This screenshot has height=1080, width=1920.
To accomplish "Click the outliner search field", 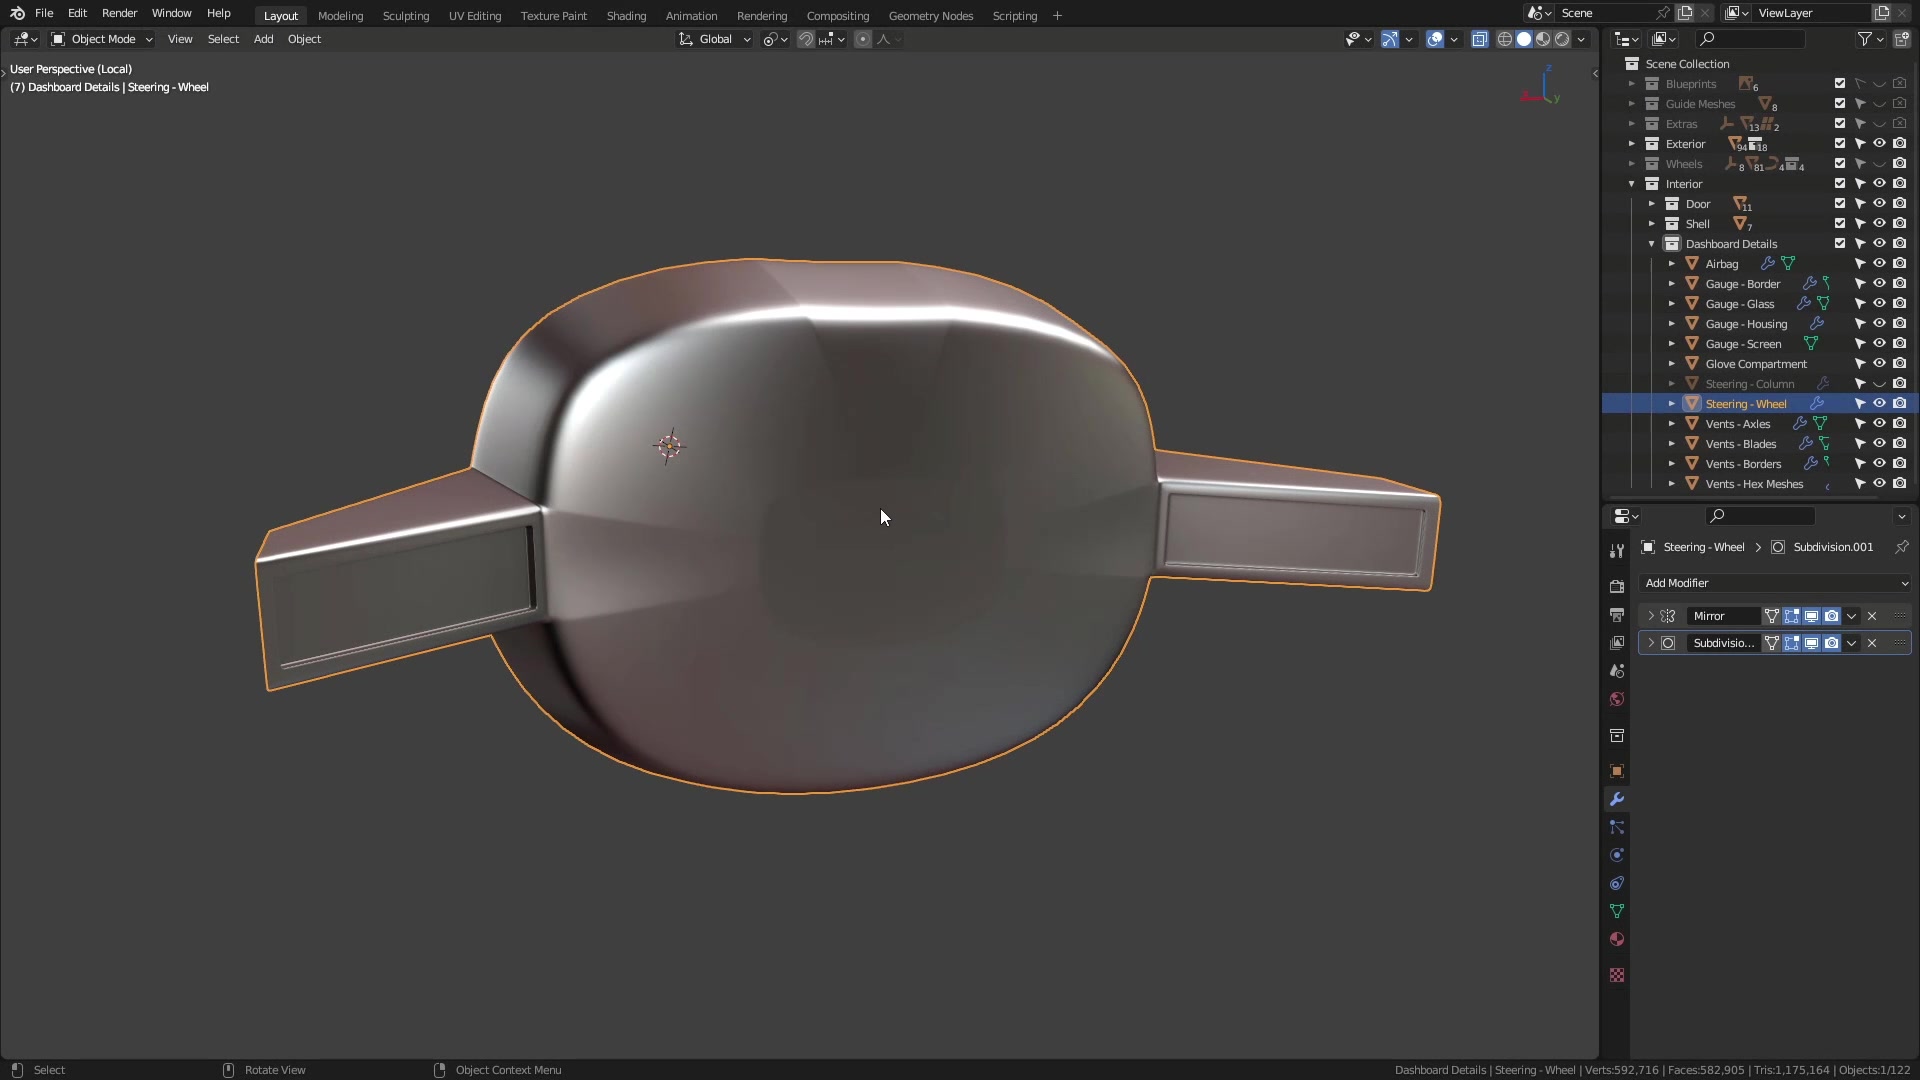I will click(1751, 39).
